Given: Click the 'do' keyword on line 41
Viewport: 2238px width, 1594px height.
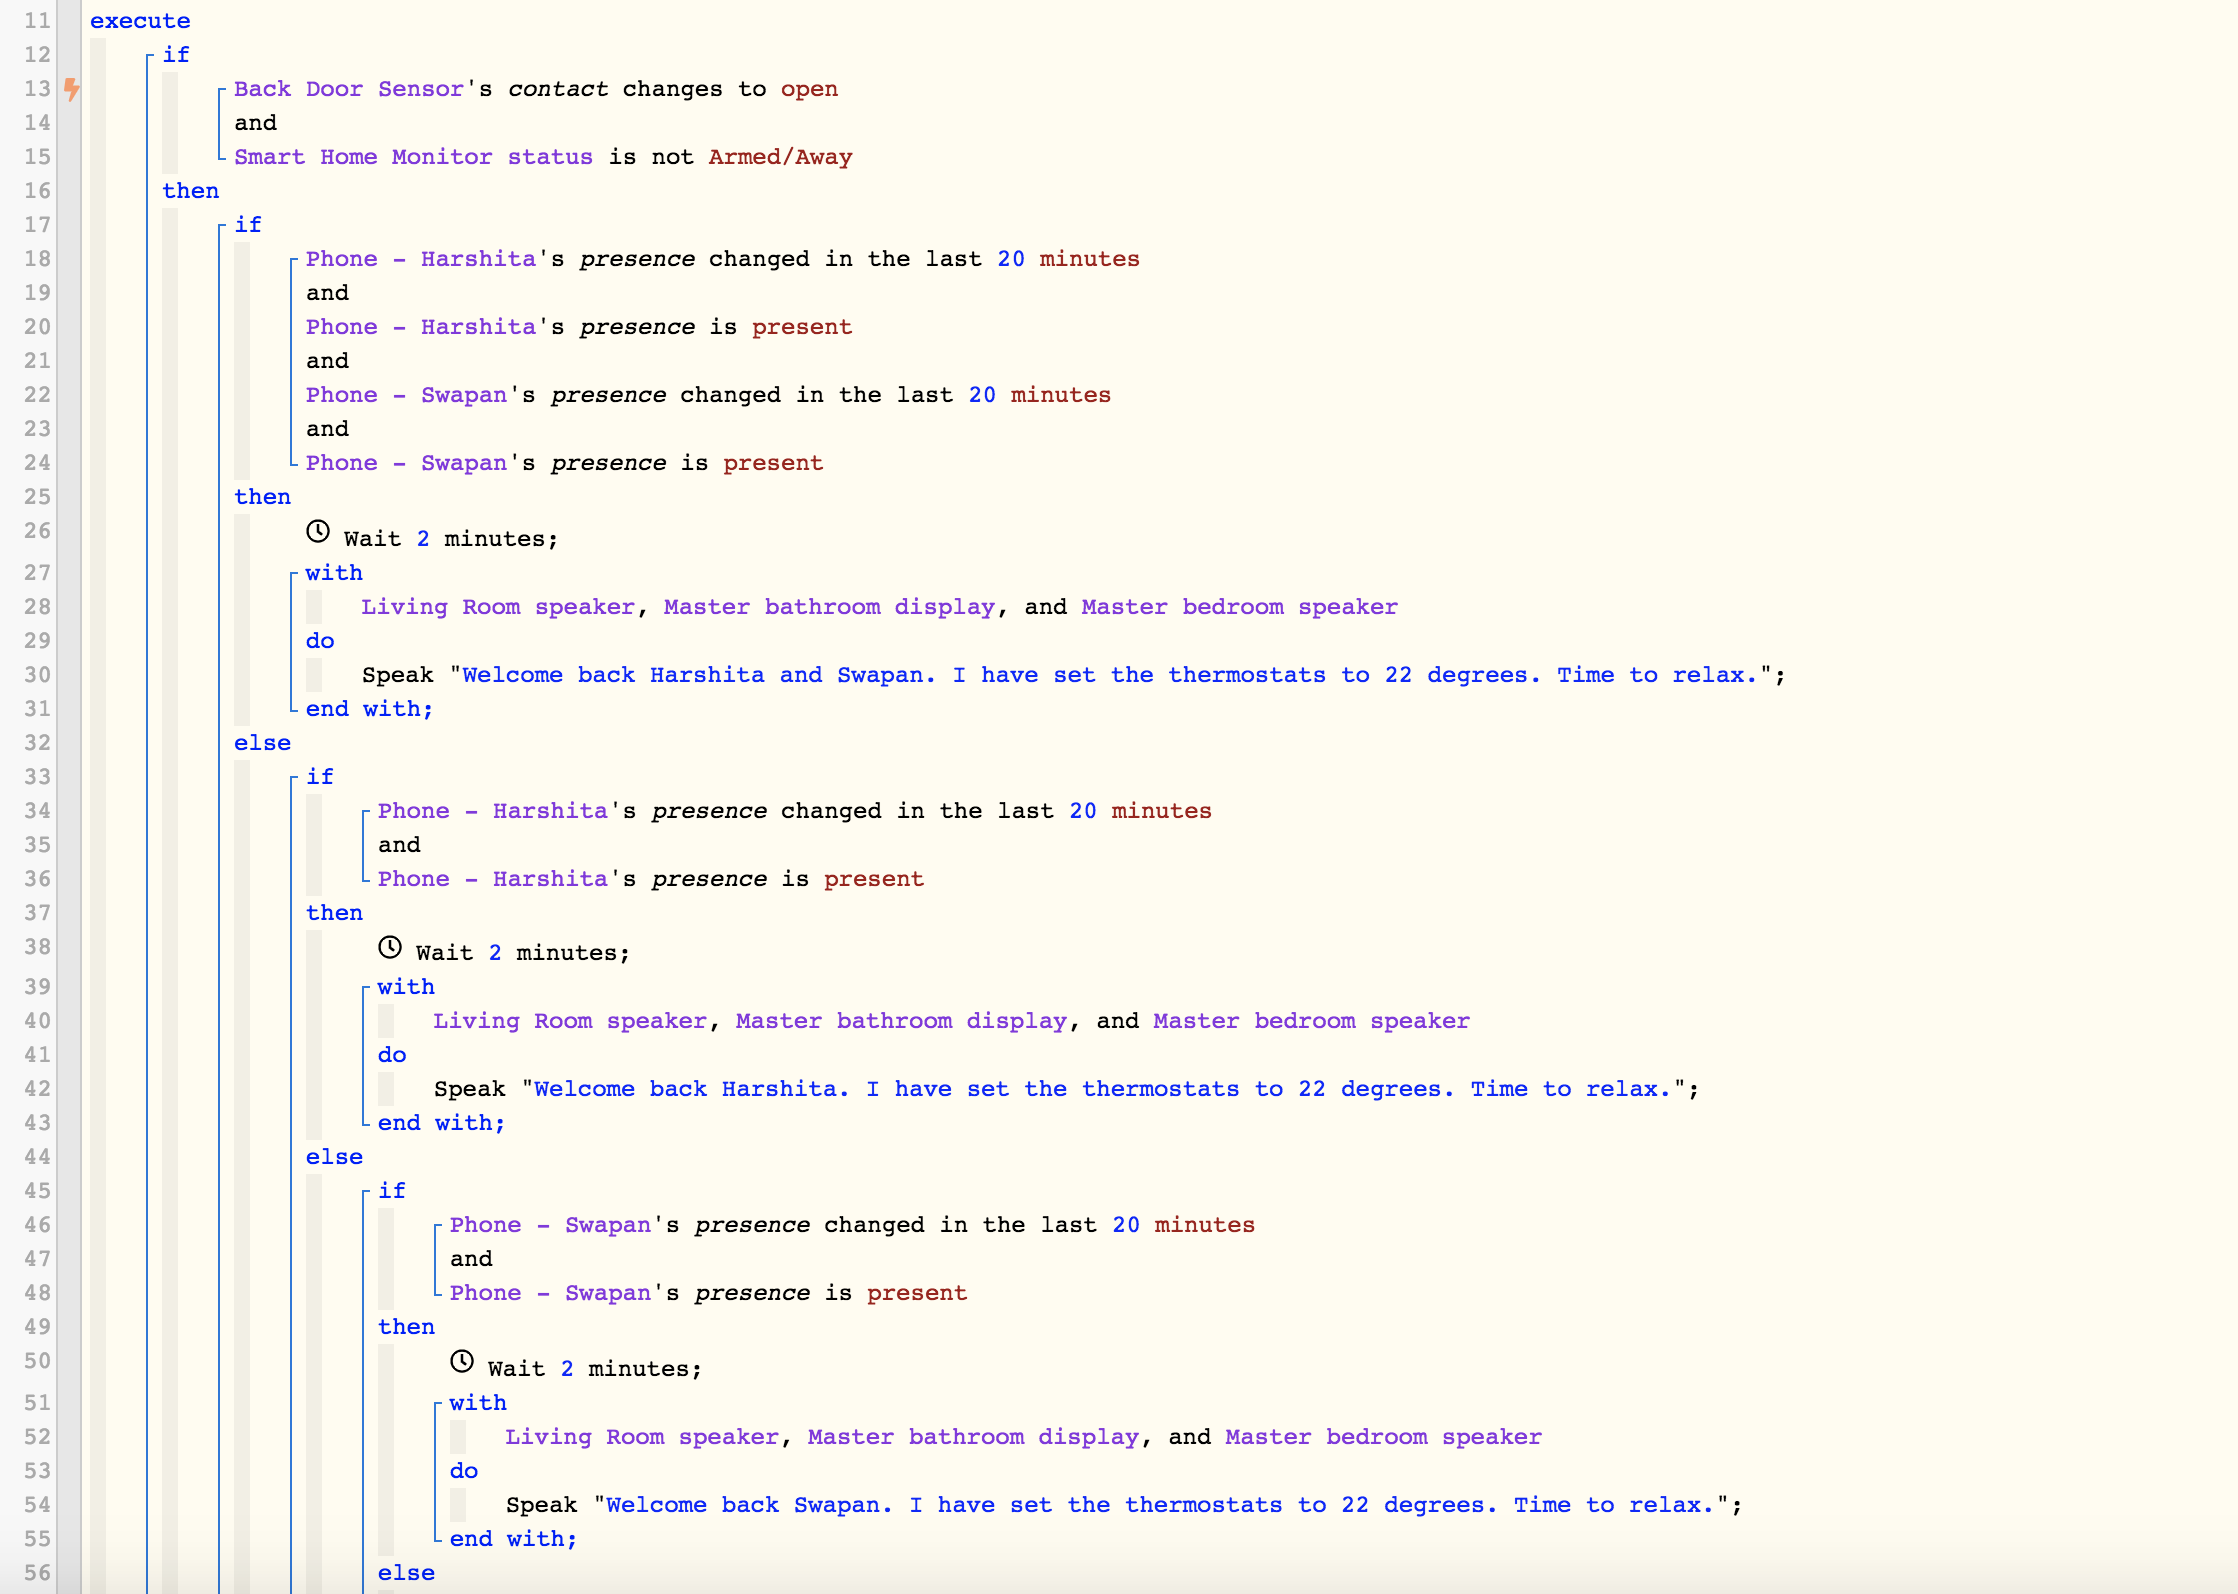Looking at the screenshot, I should (x=392, y=1055).
